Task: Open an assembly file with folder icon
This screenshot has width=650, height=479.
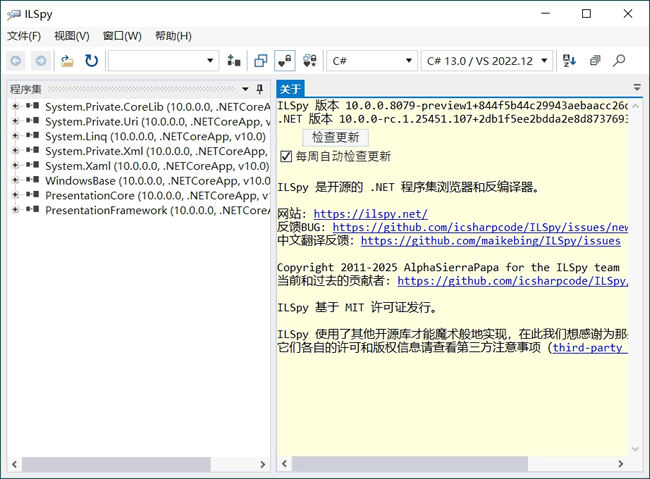Action: pyautogui.click(x=67, y=61)
